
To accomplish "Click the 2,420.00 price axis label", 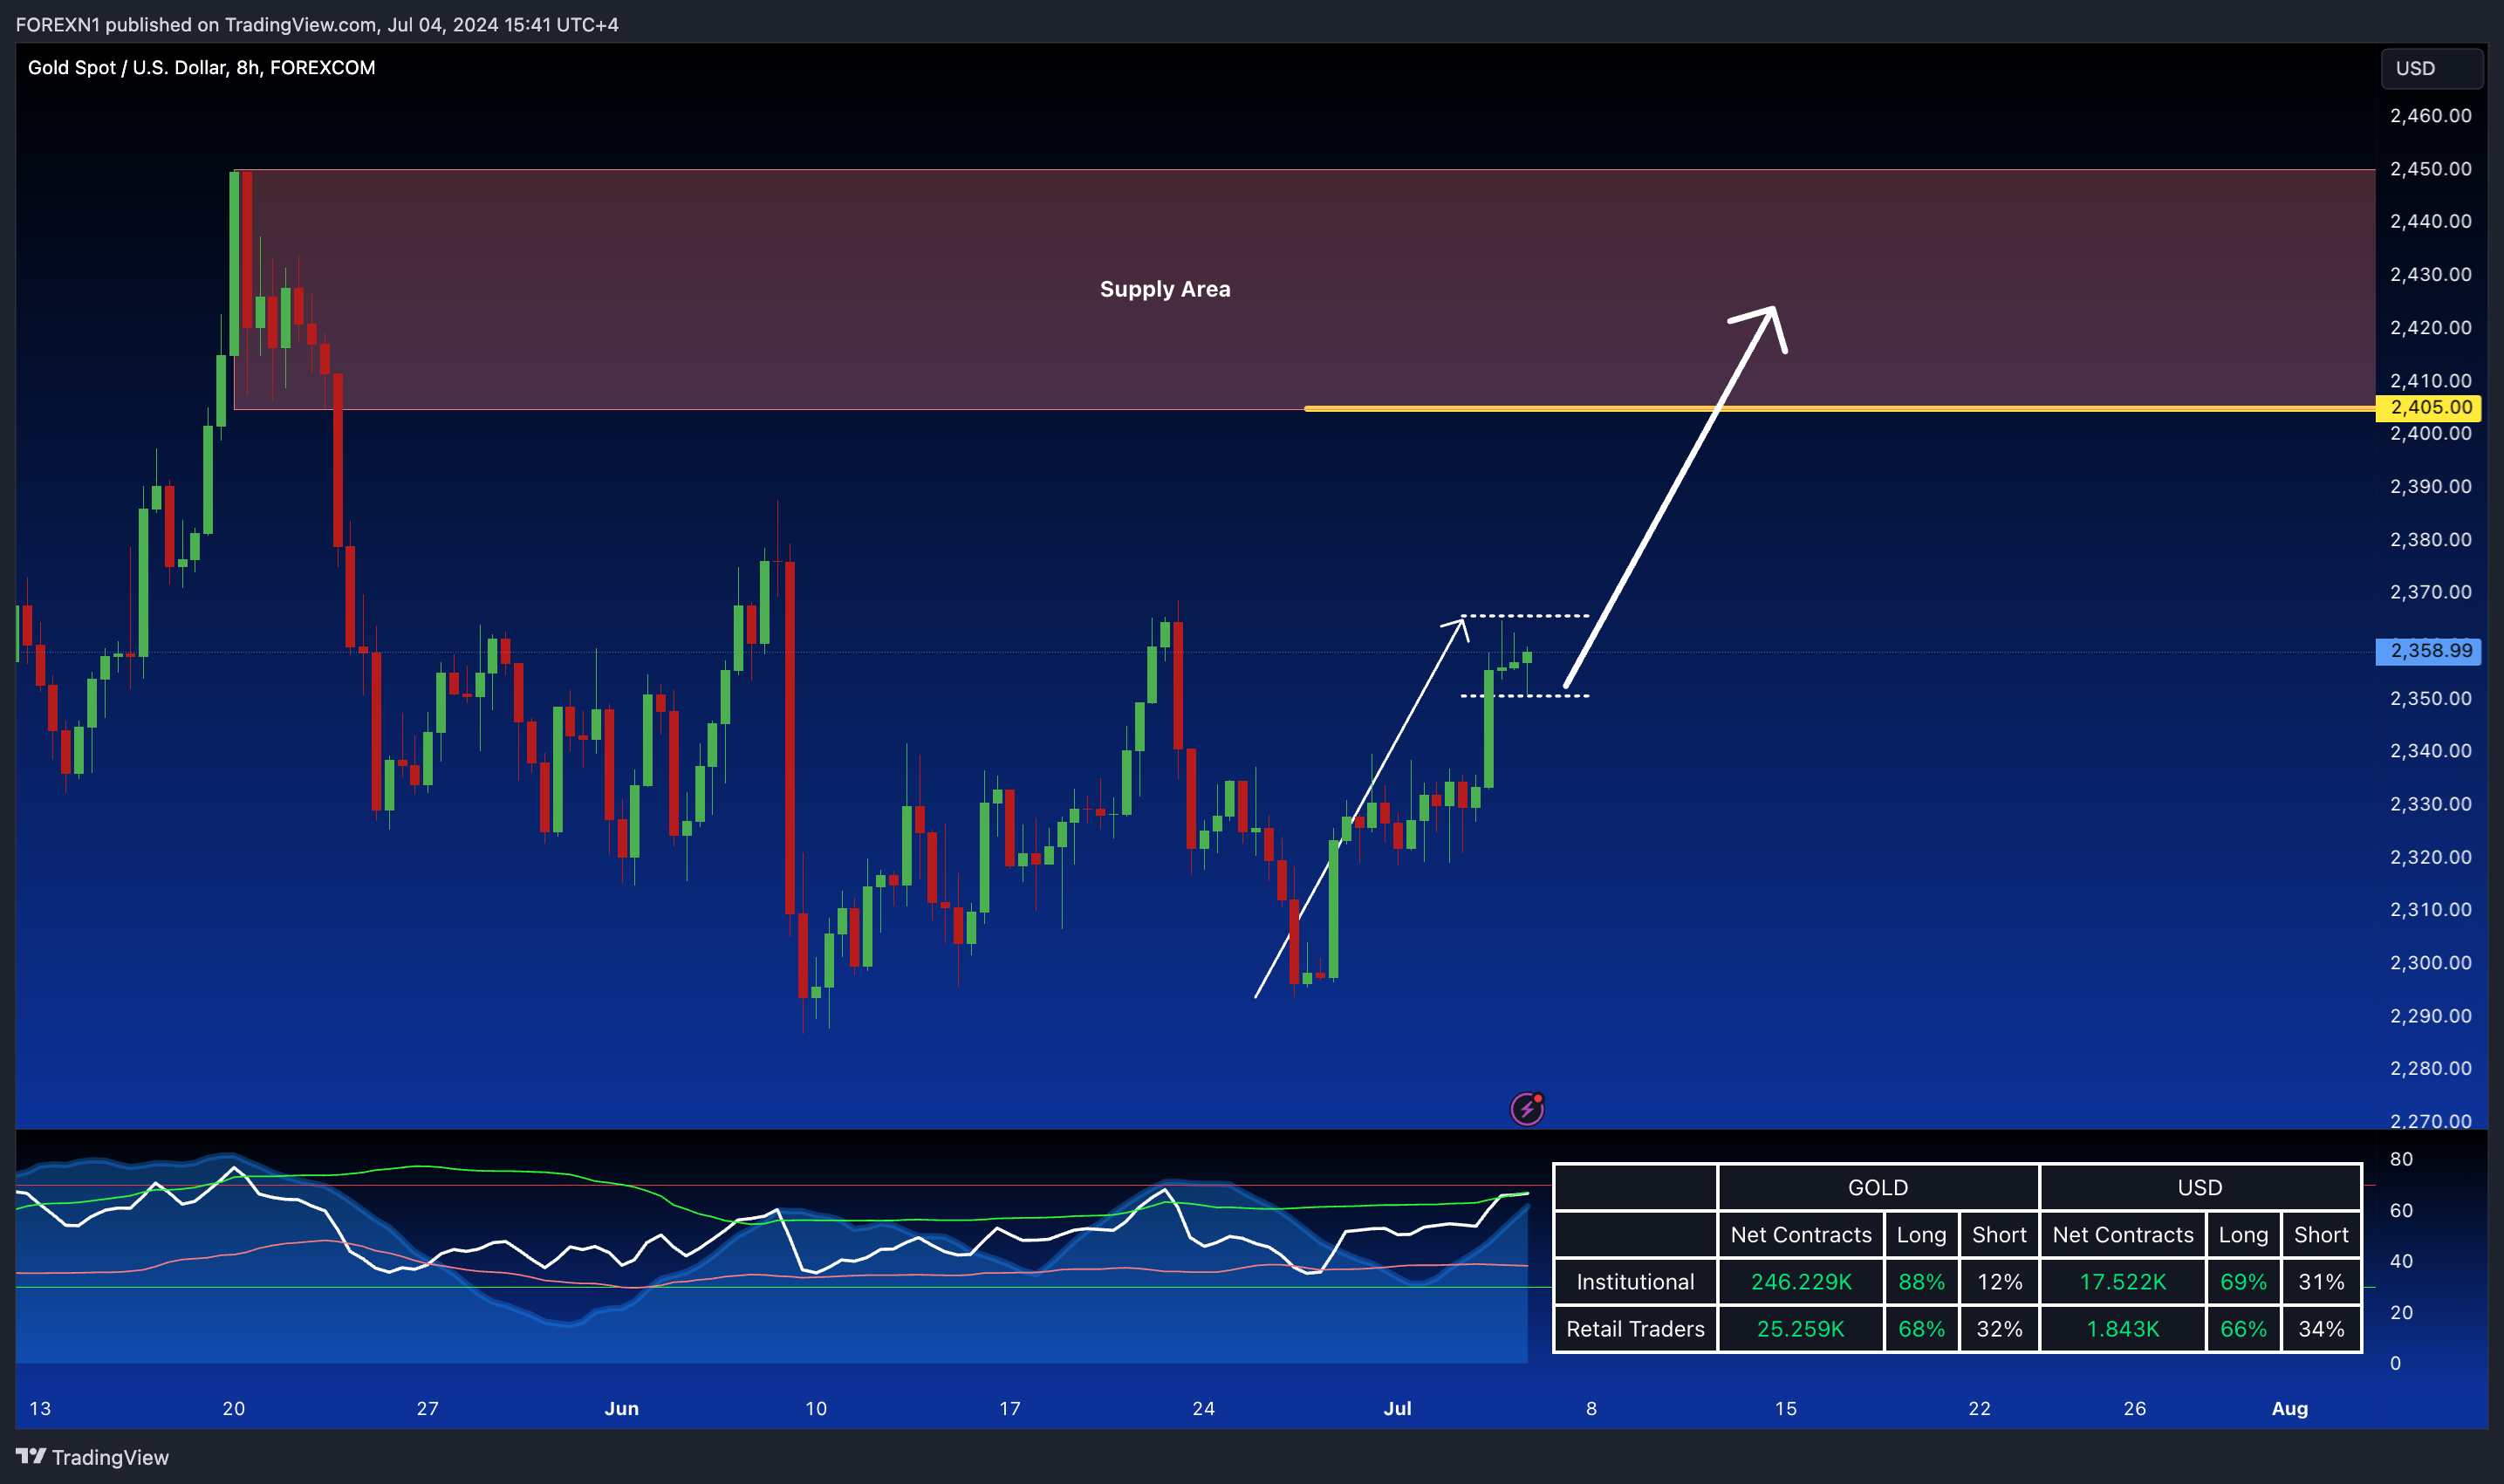I will [x=2430, y=327].
